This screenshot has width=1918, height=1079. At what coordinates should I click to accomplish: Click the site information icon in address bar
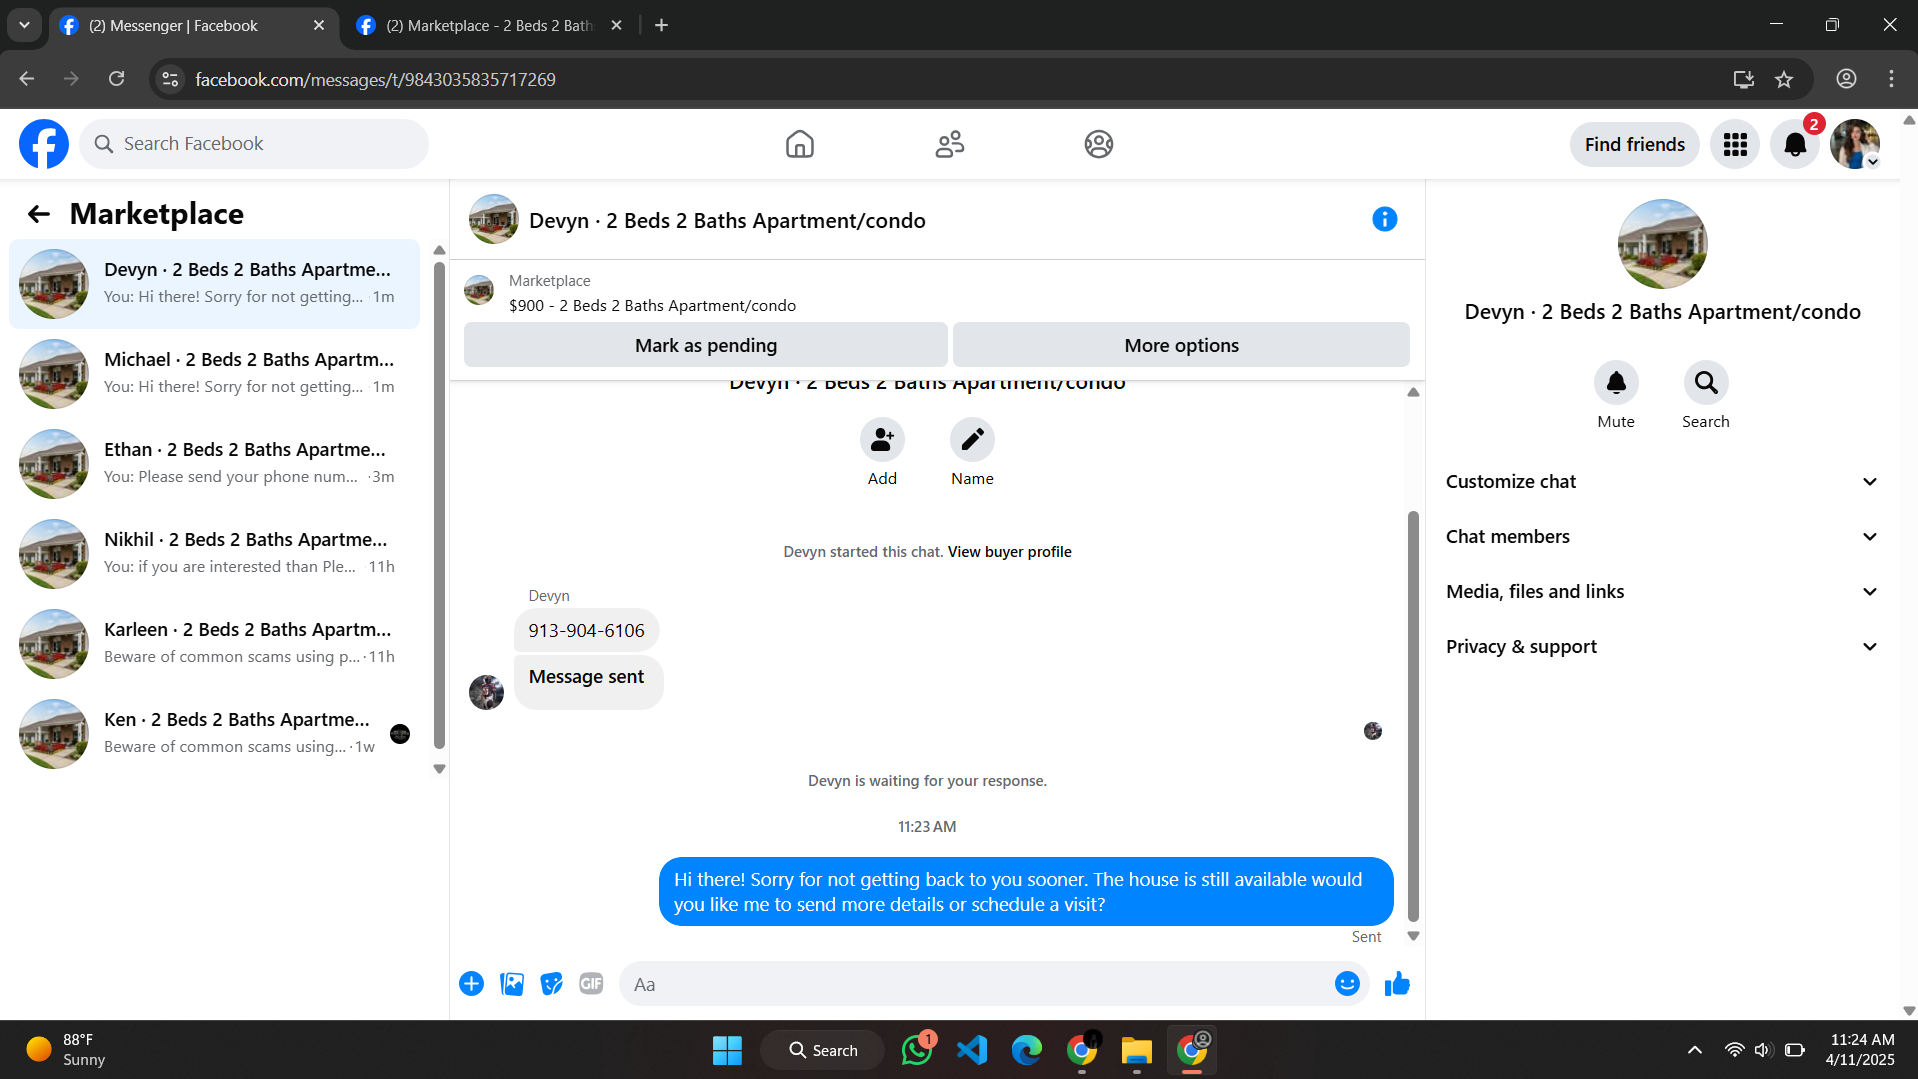(x=171, y=79)
